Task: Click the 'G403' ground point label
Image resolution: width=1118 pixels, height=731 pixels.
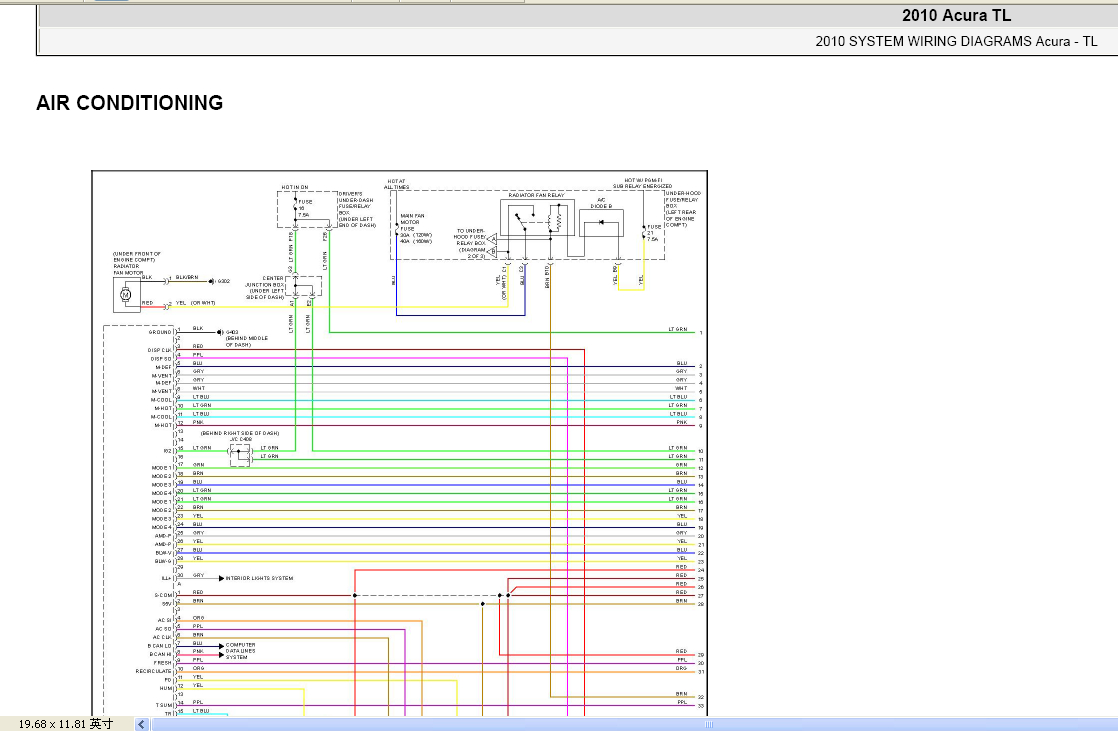Action: click(x=232, y=332)
